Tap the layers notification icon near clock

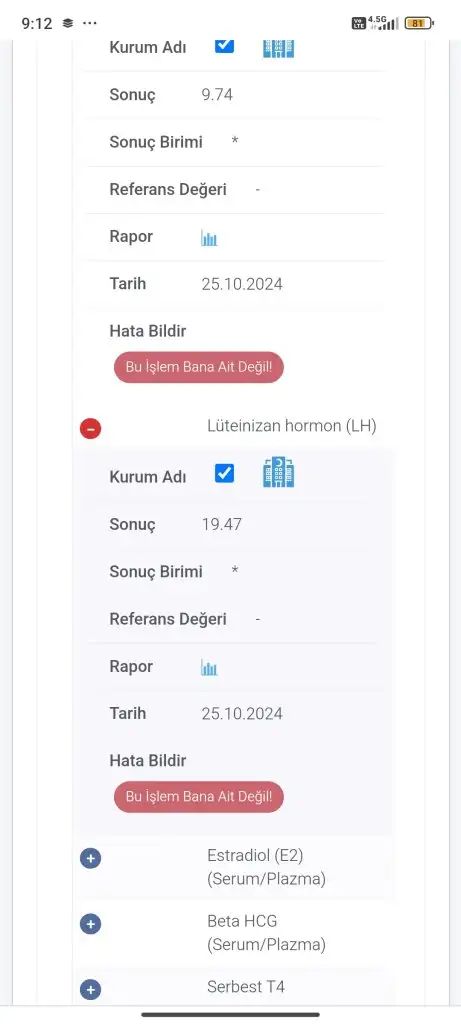click(x=67, y=24)
